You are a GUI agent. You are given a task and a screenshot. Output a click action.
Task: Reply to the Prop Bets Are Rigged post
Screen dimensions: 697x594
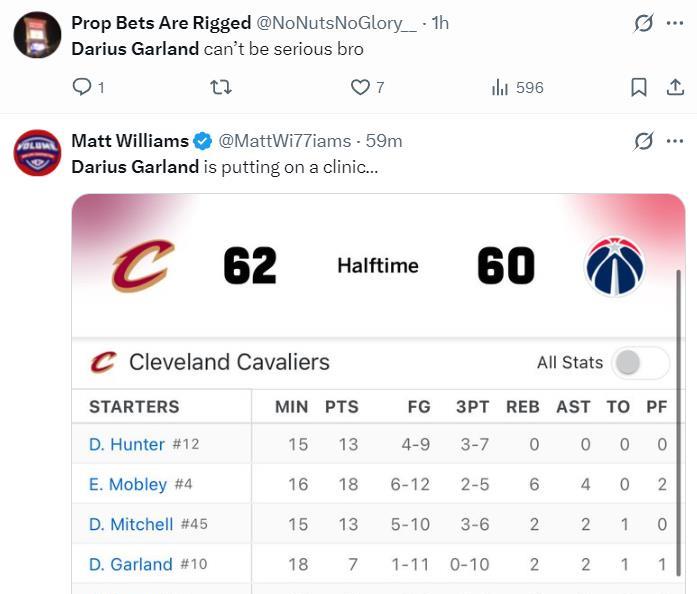point(82,88)
